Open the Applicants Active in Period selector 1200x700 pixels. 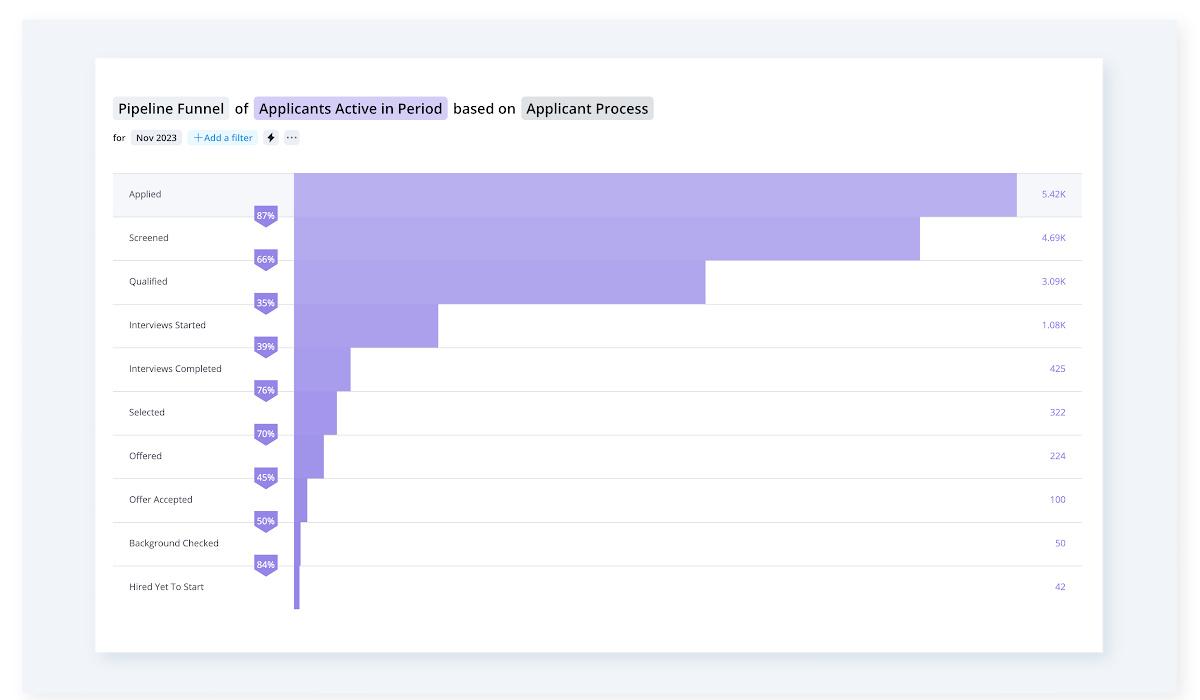(x=350, y=109)
